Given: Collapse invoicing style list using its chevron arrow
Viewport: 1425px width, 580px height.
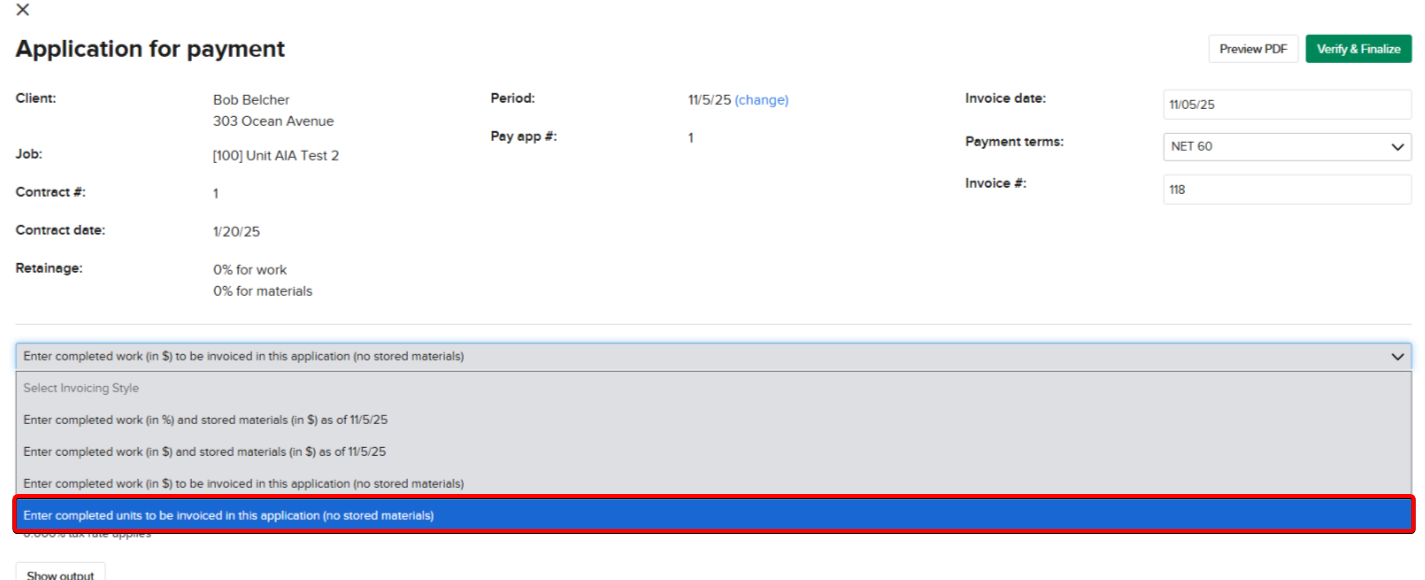Looking at the screenshot, I should (1397, 357).
